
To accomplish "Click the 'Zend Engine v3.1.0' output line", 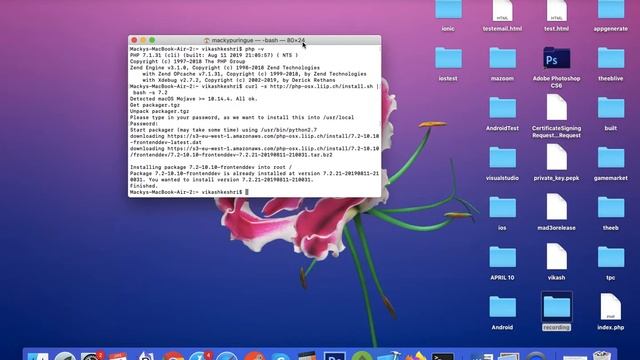I will (225, 68).
